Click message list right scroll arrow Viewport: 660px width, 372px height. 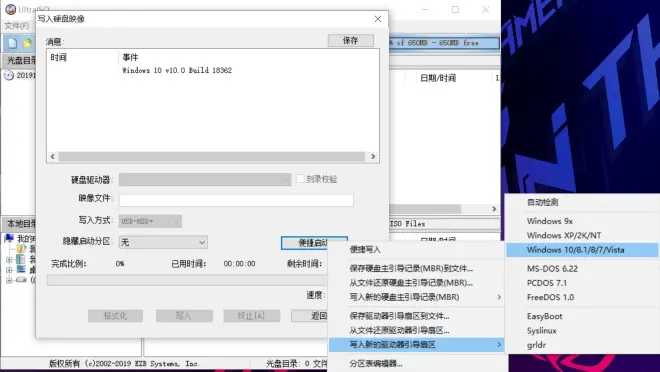[373, 157]
